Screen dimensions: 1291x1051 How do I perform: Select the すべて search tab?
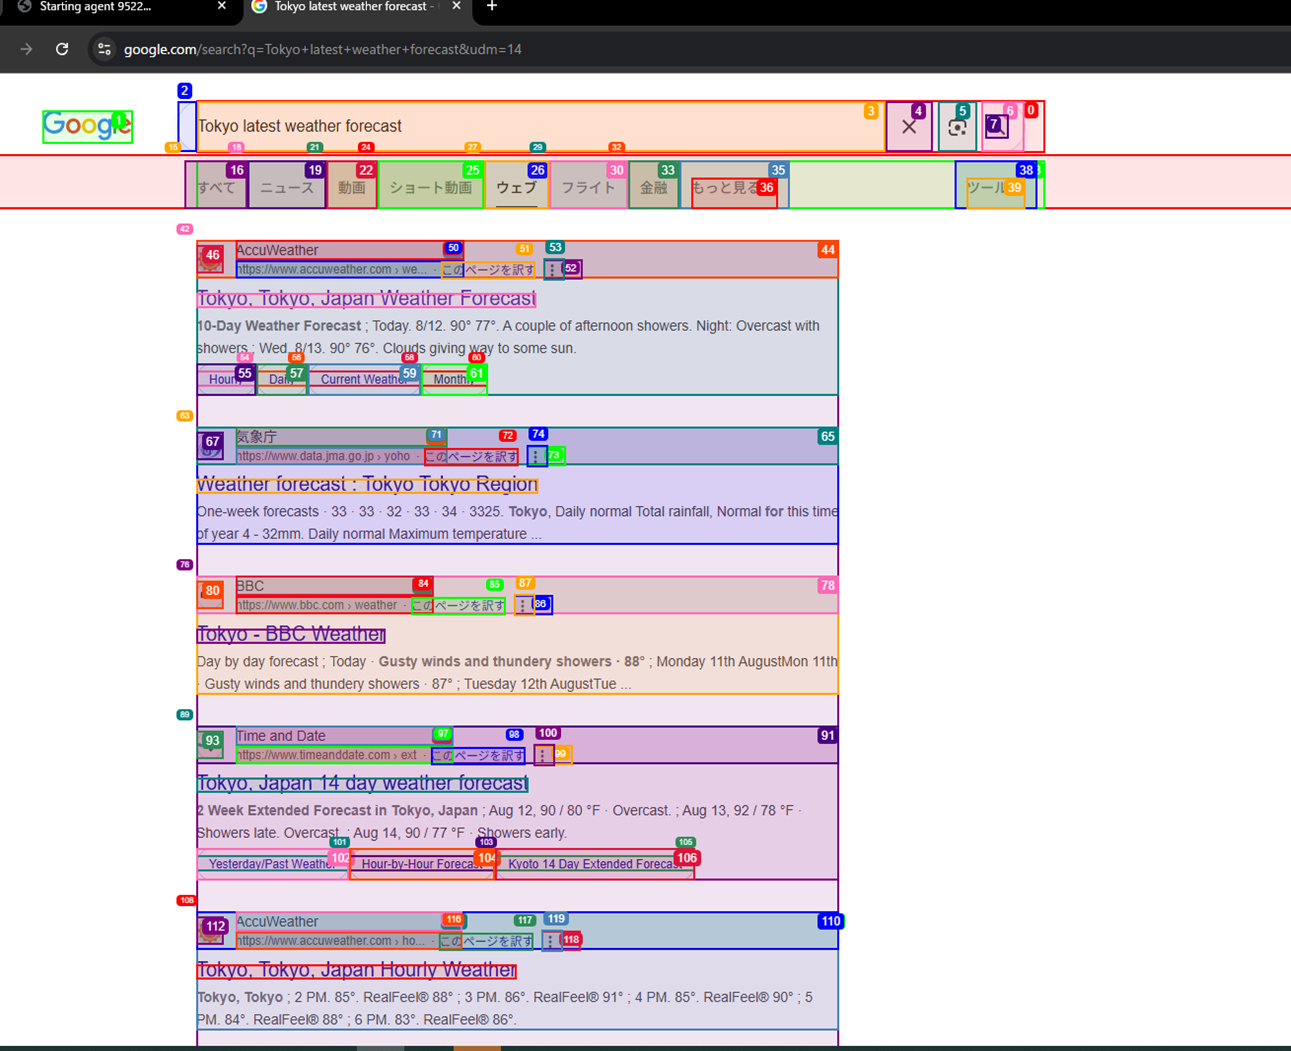pos(217,185)
